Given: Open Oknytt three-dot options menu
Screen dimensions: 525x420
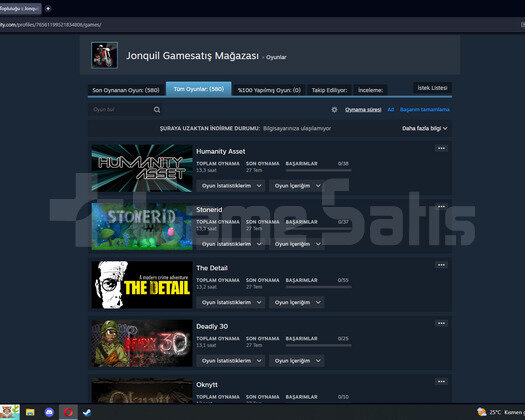Looking at the screenshot, I should click(x=441, y=381).
